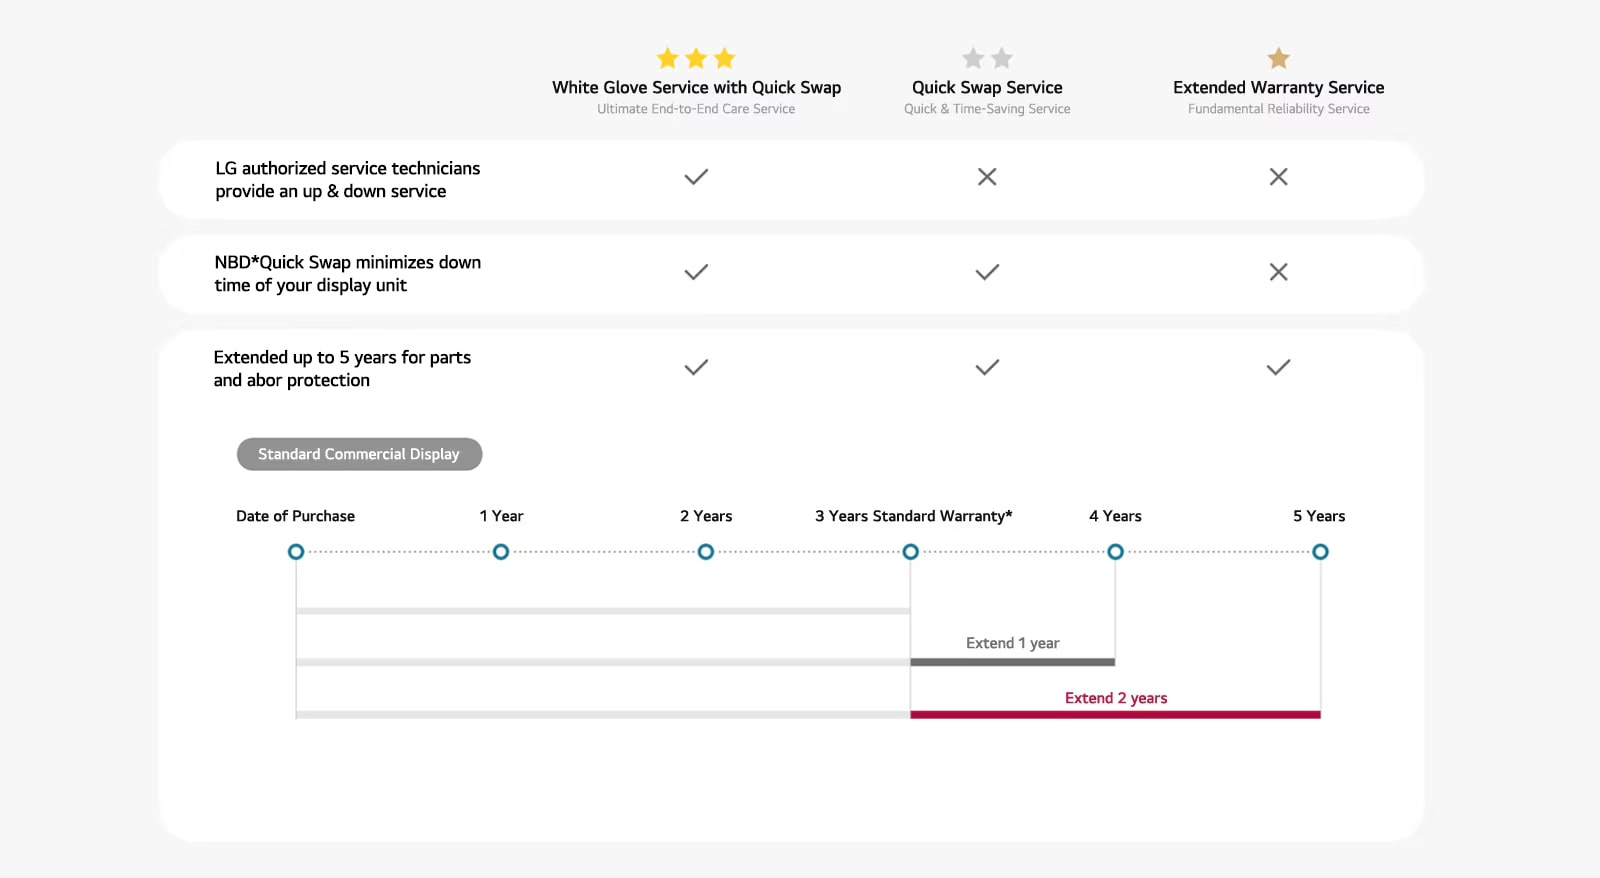Screen dimensions: 1600x878
Task: Click the 1 Year timeline circle
Action: tap(501, 552)
